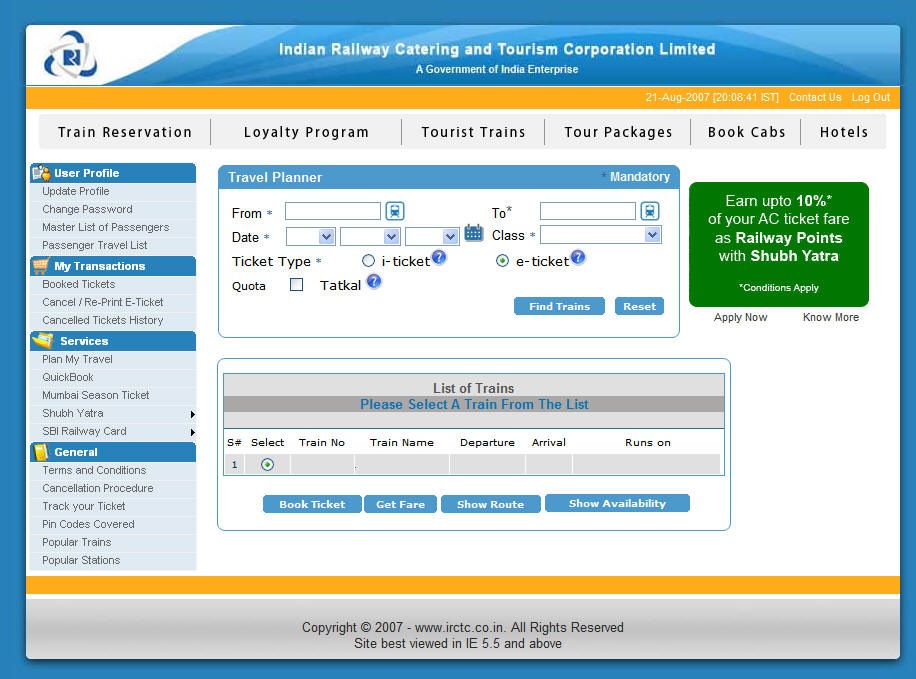Click the Find Trains button
Image resolution: width=916 pixels, height=679 pixels.
point(559,306)
